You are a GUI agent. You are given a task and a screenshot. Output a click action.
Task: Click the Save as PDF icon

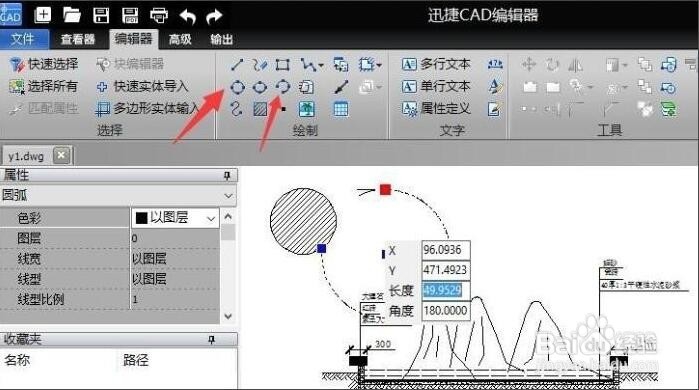click(130, 15)
